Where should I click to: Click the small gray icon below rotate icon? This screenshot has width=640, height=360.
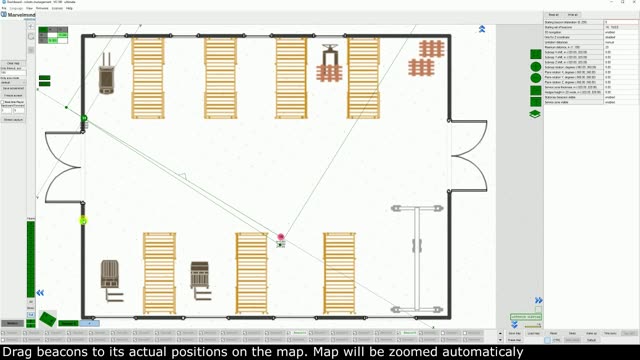pos(31,50)
